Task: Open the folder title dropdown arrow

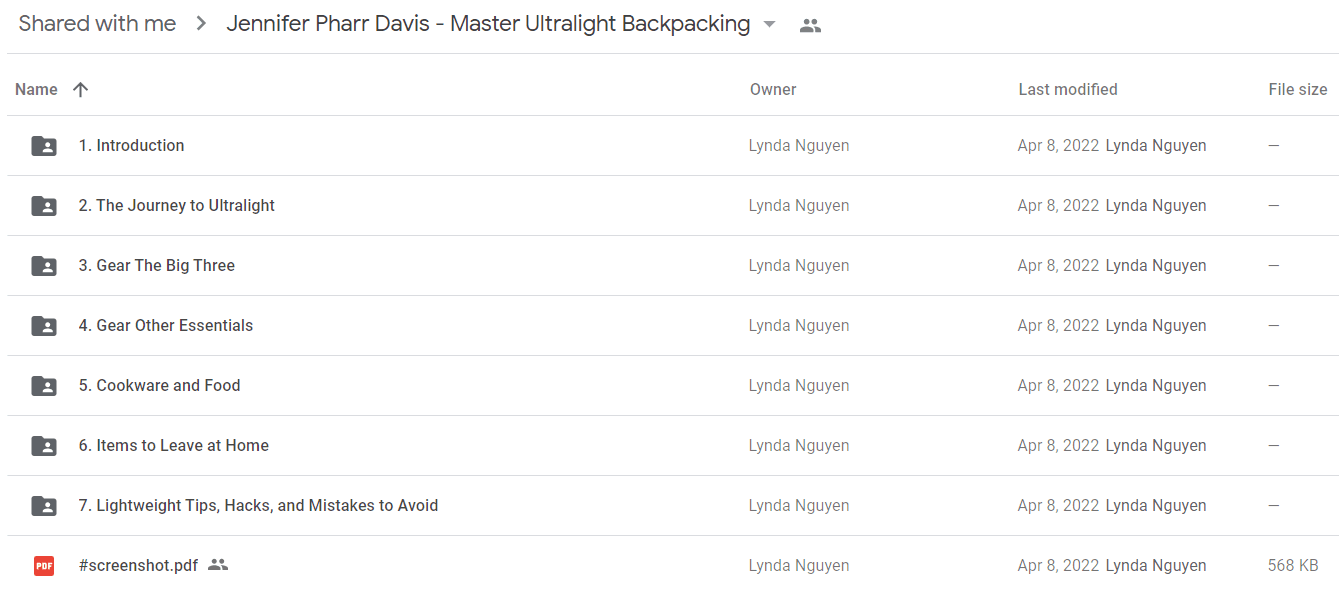Action: (769, 25)
